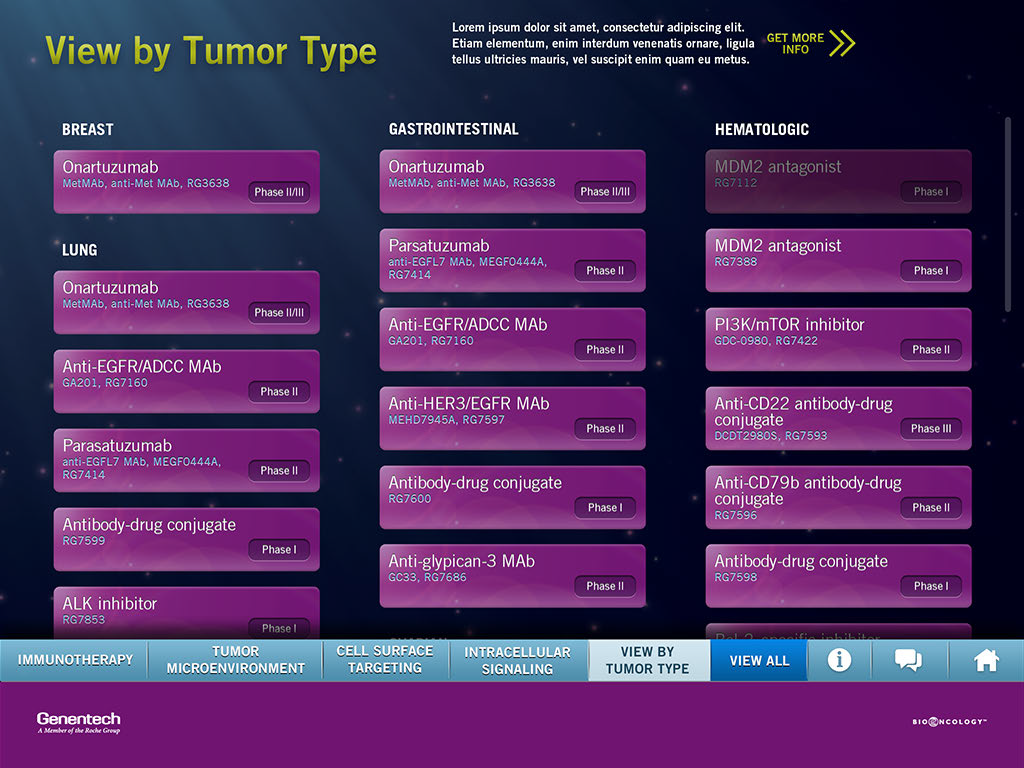The width and height of the screenshot is (1024, 768).
Task: Click the Lorem ipsum description paragraph
Action: tap(603, 43)
